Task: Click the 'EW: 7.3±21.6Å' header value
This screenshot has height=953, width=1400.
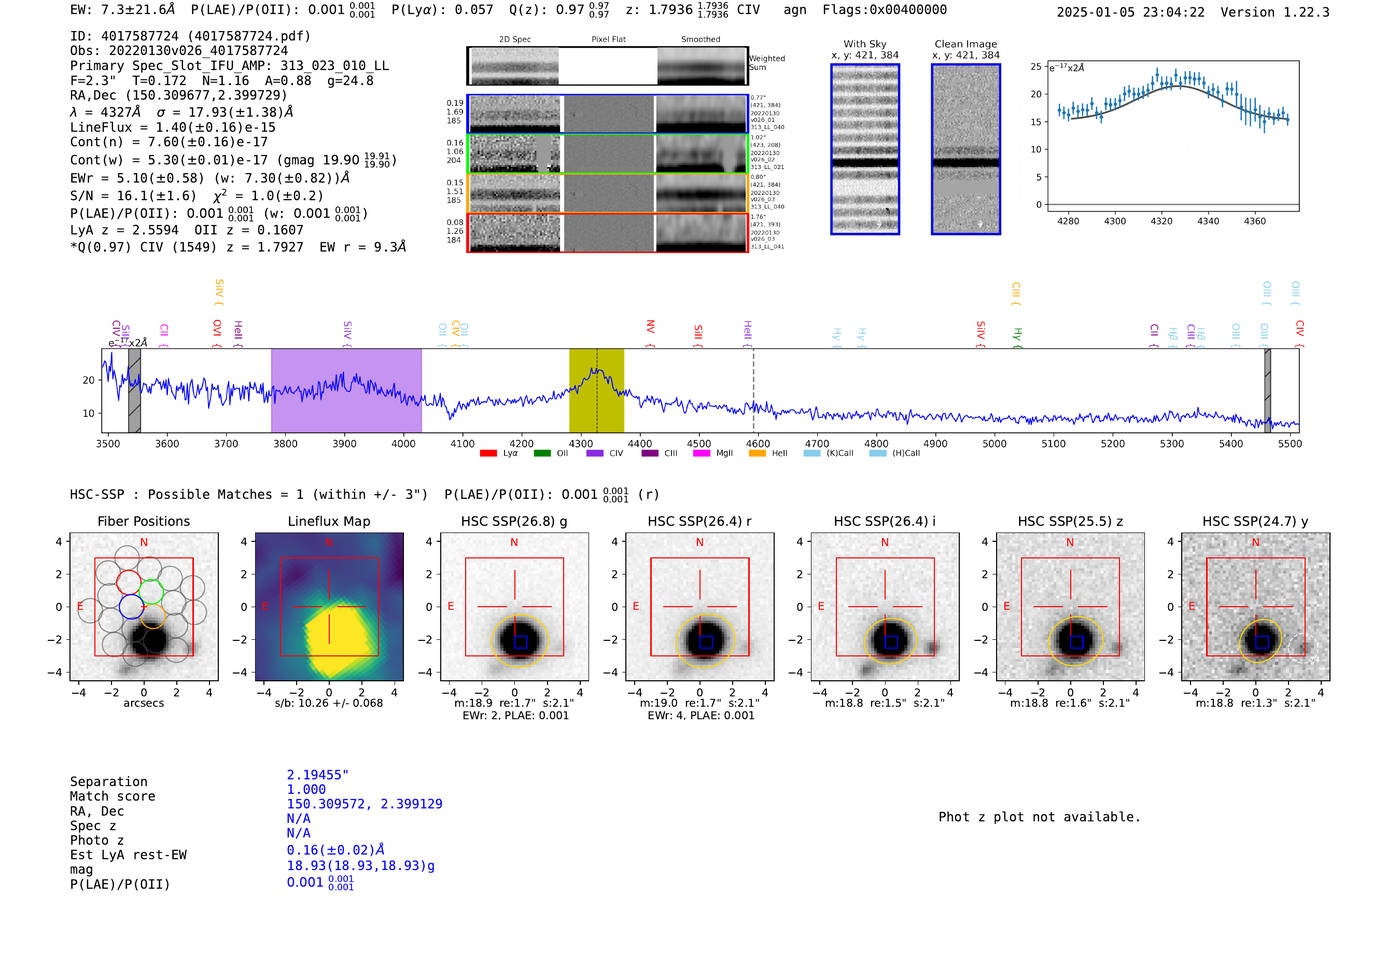Action: 123,9
